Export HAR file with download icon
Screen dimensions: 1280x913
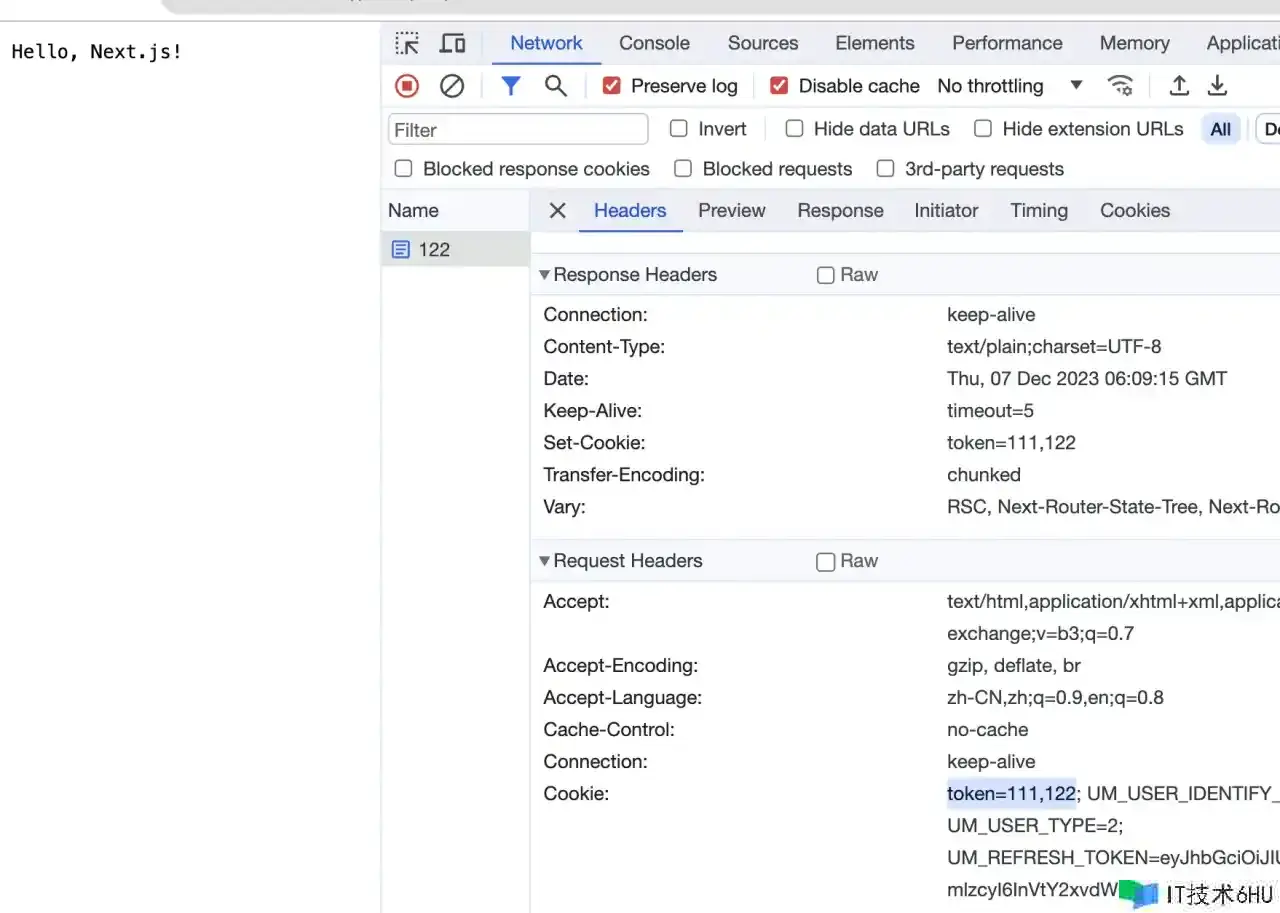(1217, 86)
